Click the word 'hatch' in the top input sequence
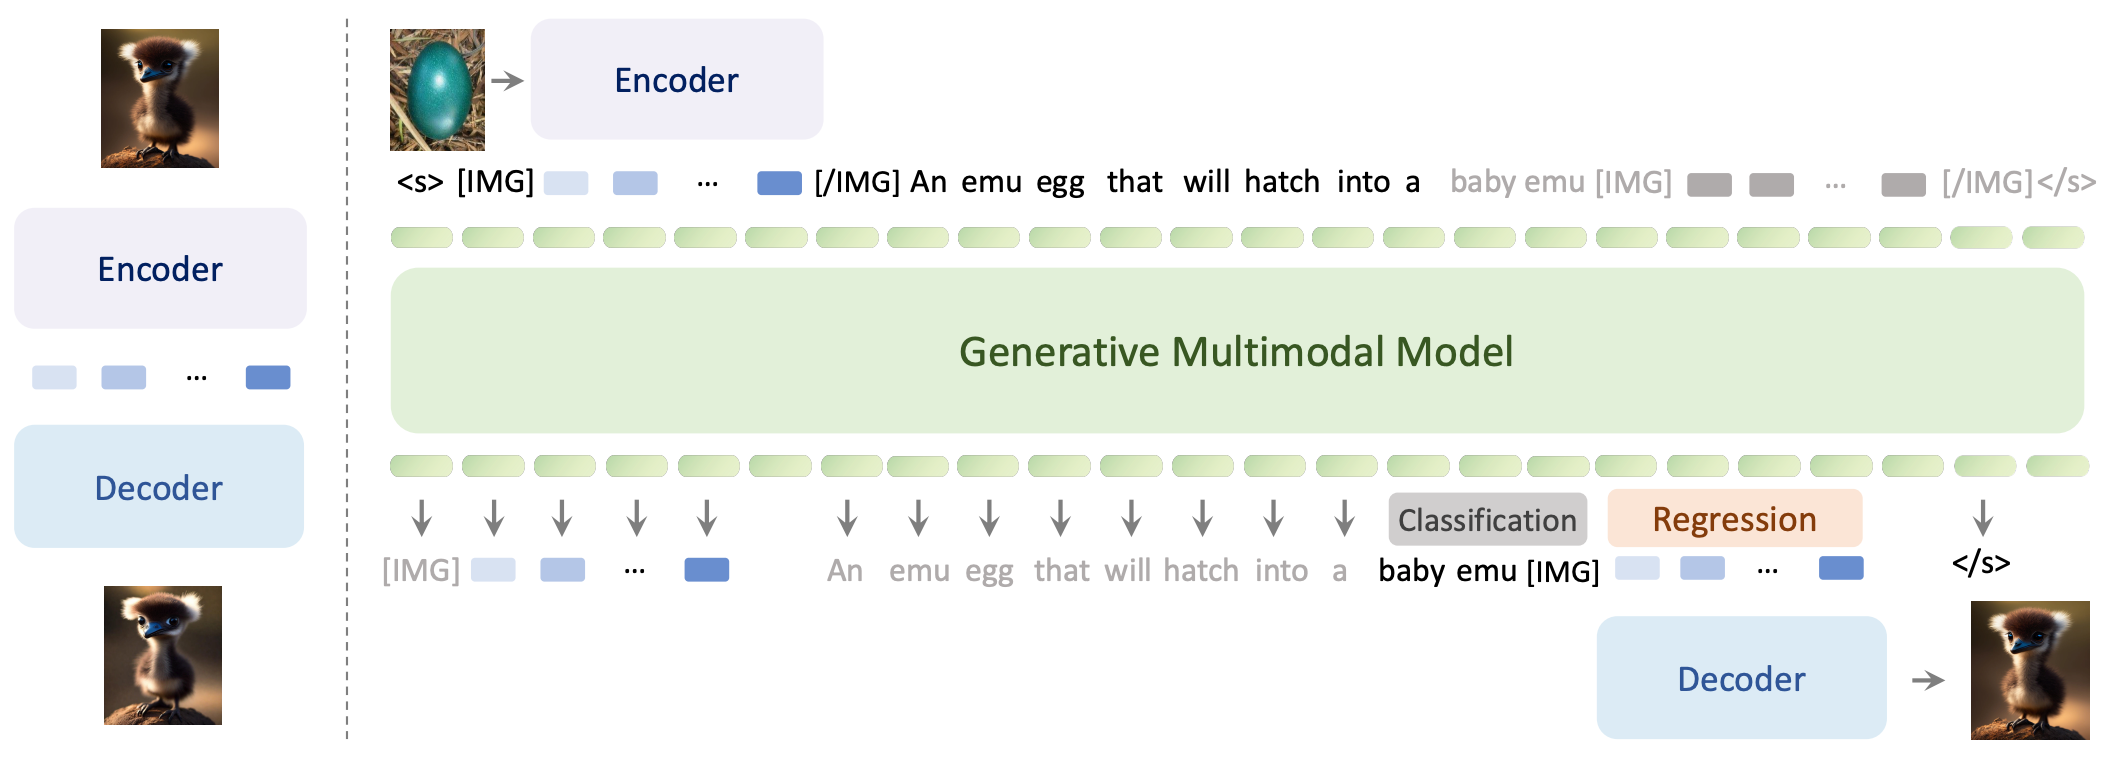 coord(1282,182)
